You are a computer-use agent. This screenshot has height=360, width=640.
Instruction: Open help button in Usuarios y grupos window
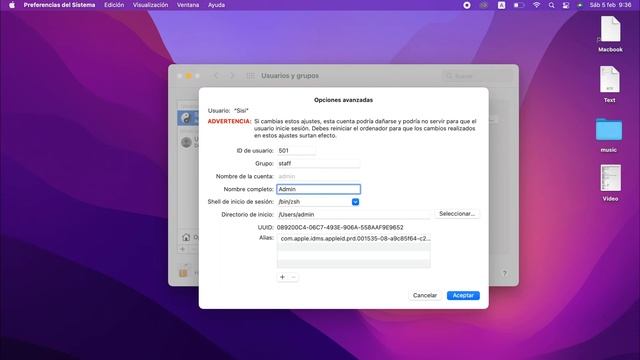pos(504,273)
